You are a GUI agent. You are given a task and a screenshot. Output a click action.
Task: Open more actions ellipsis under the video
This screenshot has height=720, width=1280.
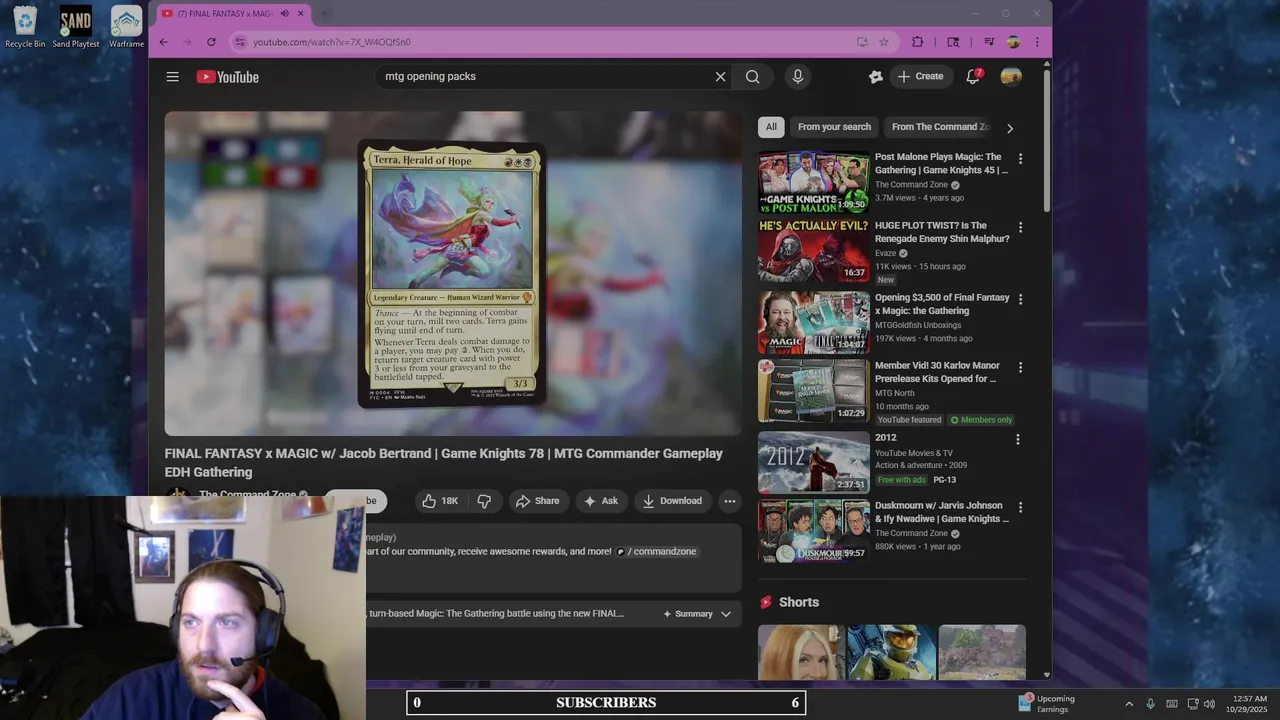pos(730,501)
